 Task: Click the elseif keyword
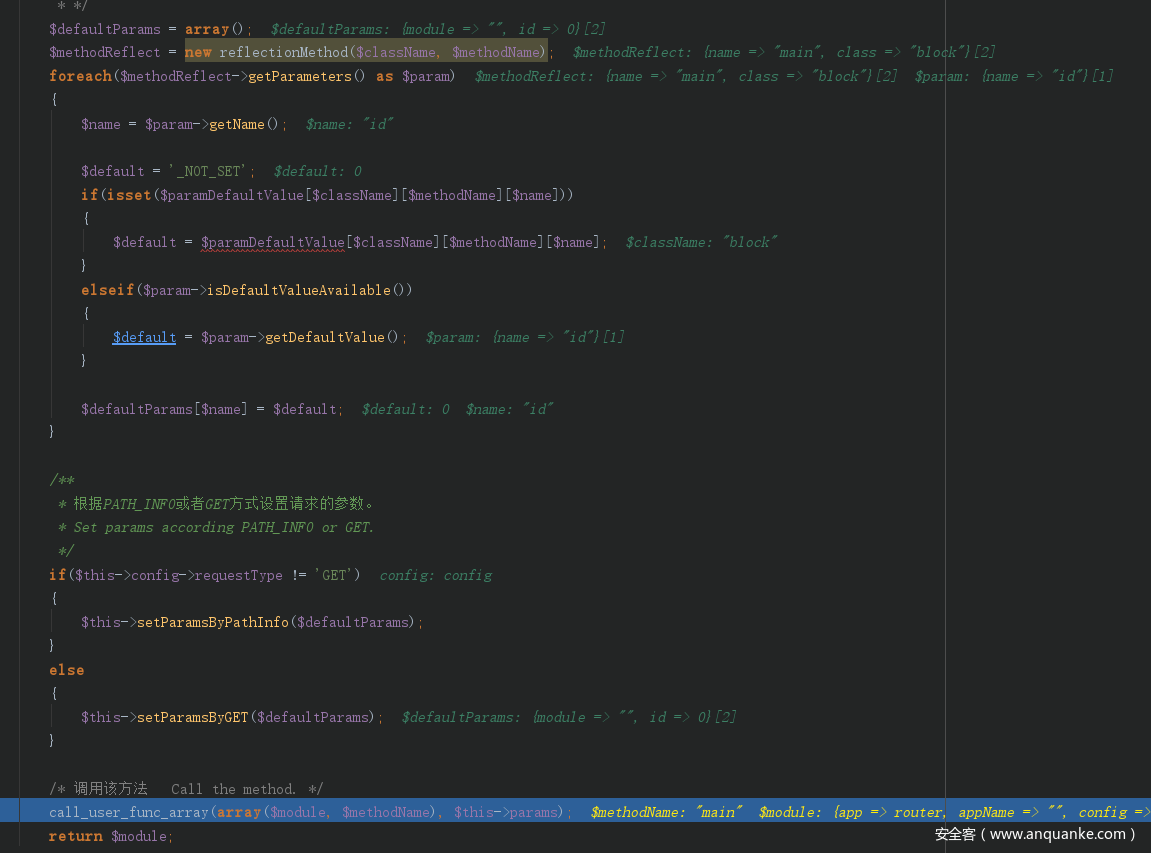(x=107, y=290)
